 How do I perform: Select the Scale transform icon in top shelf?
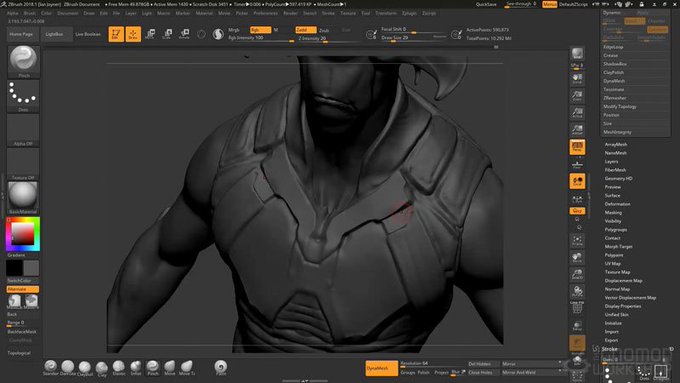[x=167, y=34]
